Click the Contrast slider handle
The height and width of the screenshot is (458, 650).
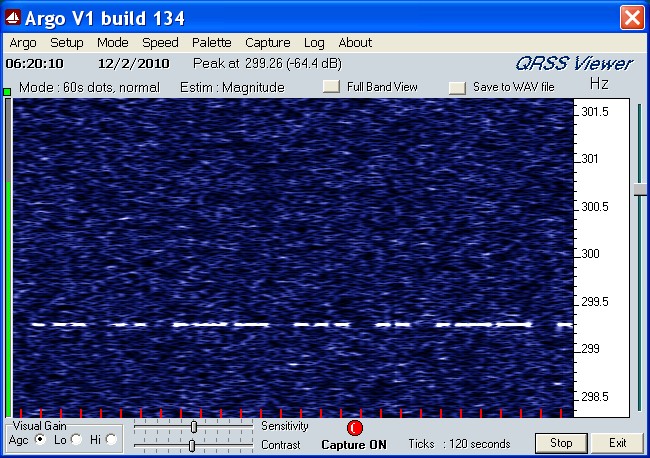coord(192,446)
